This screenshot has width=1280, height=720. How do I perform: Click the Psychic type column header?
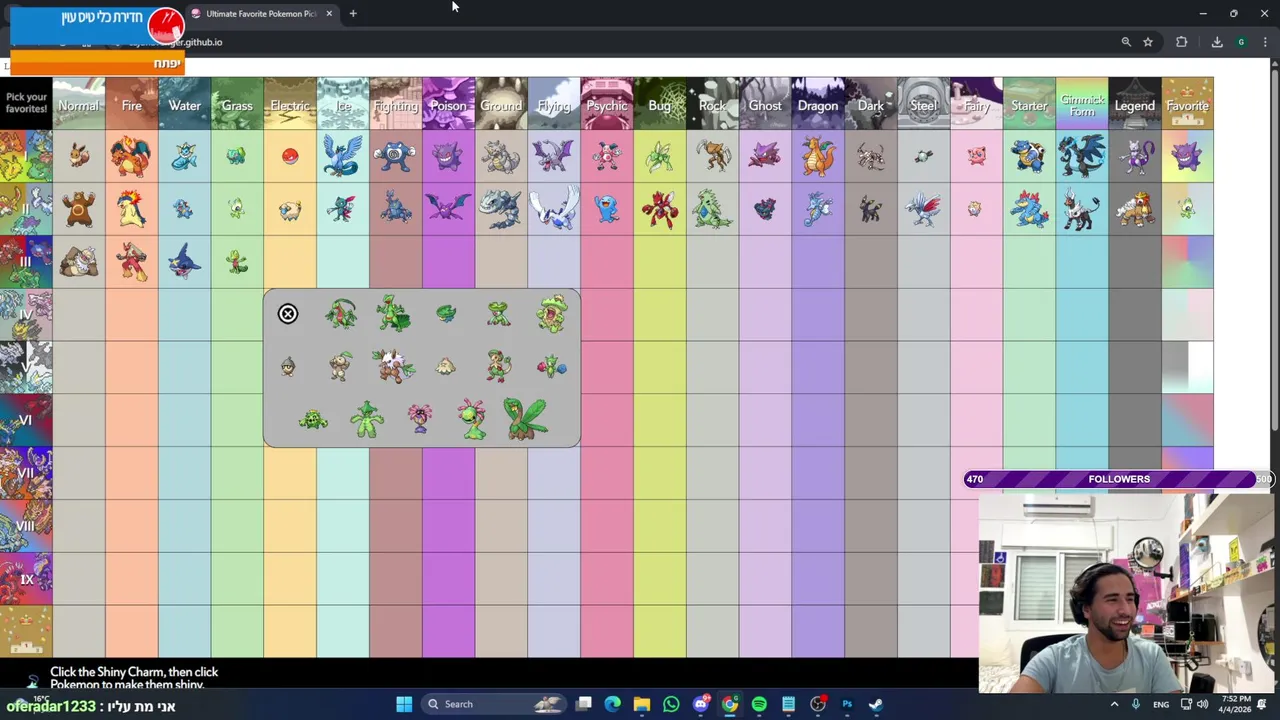pyautogui.click(x=607, y=104)
